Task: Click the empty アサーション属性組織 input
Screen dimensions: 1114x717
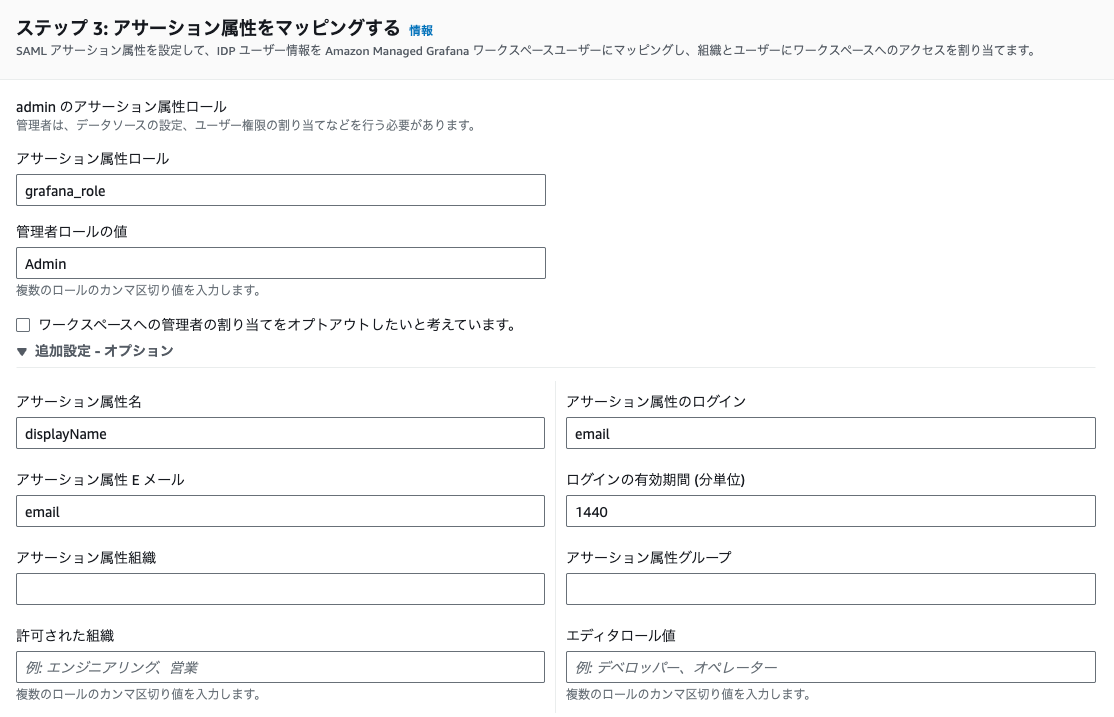Action: 281,589
